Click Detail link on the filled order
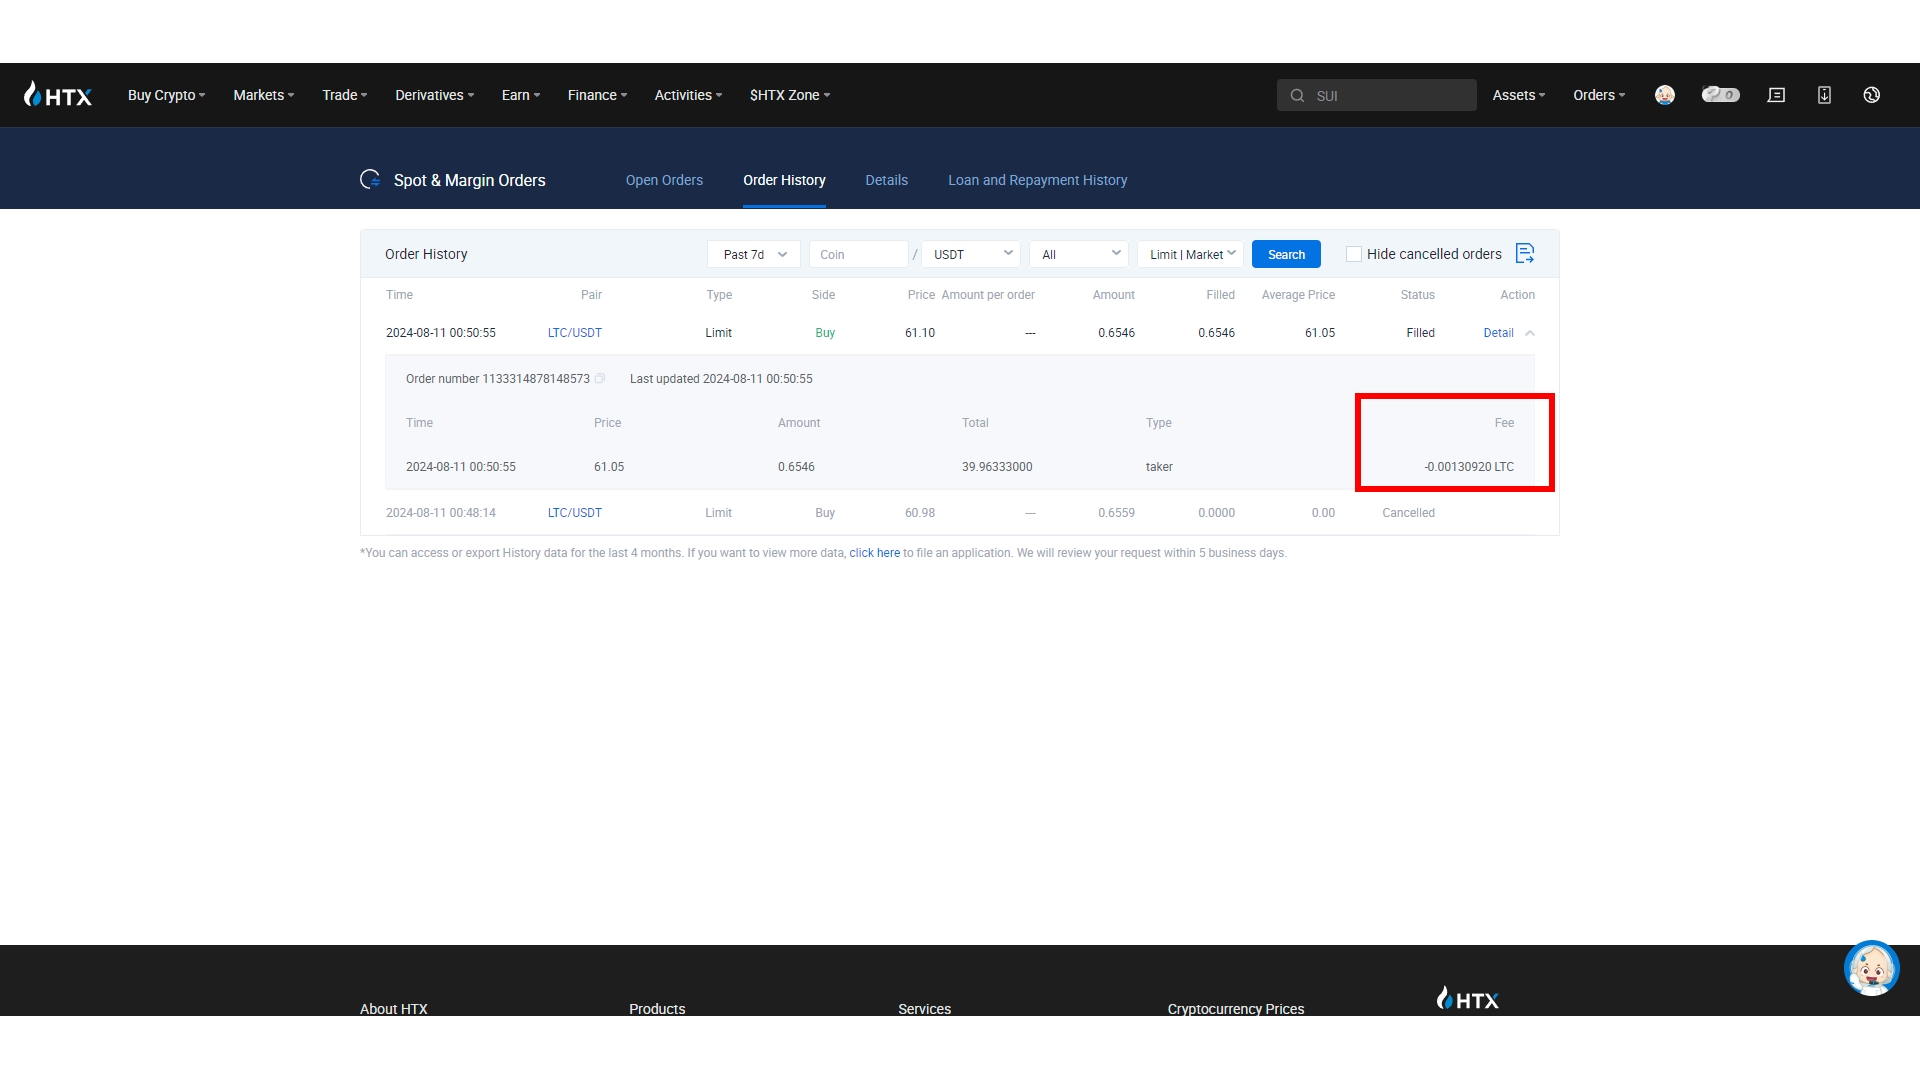Viewport: 1920px width, 1080px height. [x=1498, y=333]
